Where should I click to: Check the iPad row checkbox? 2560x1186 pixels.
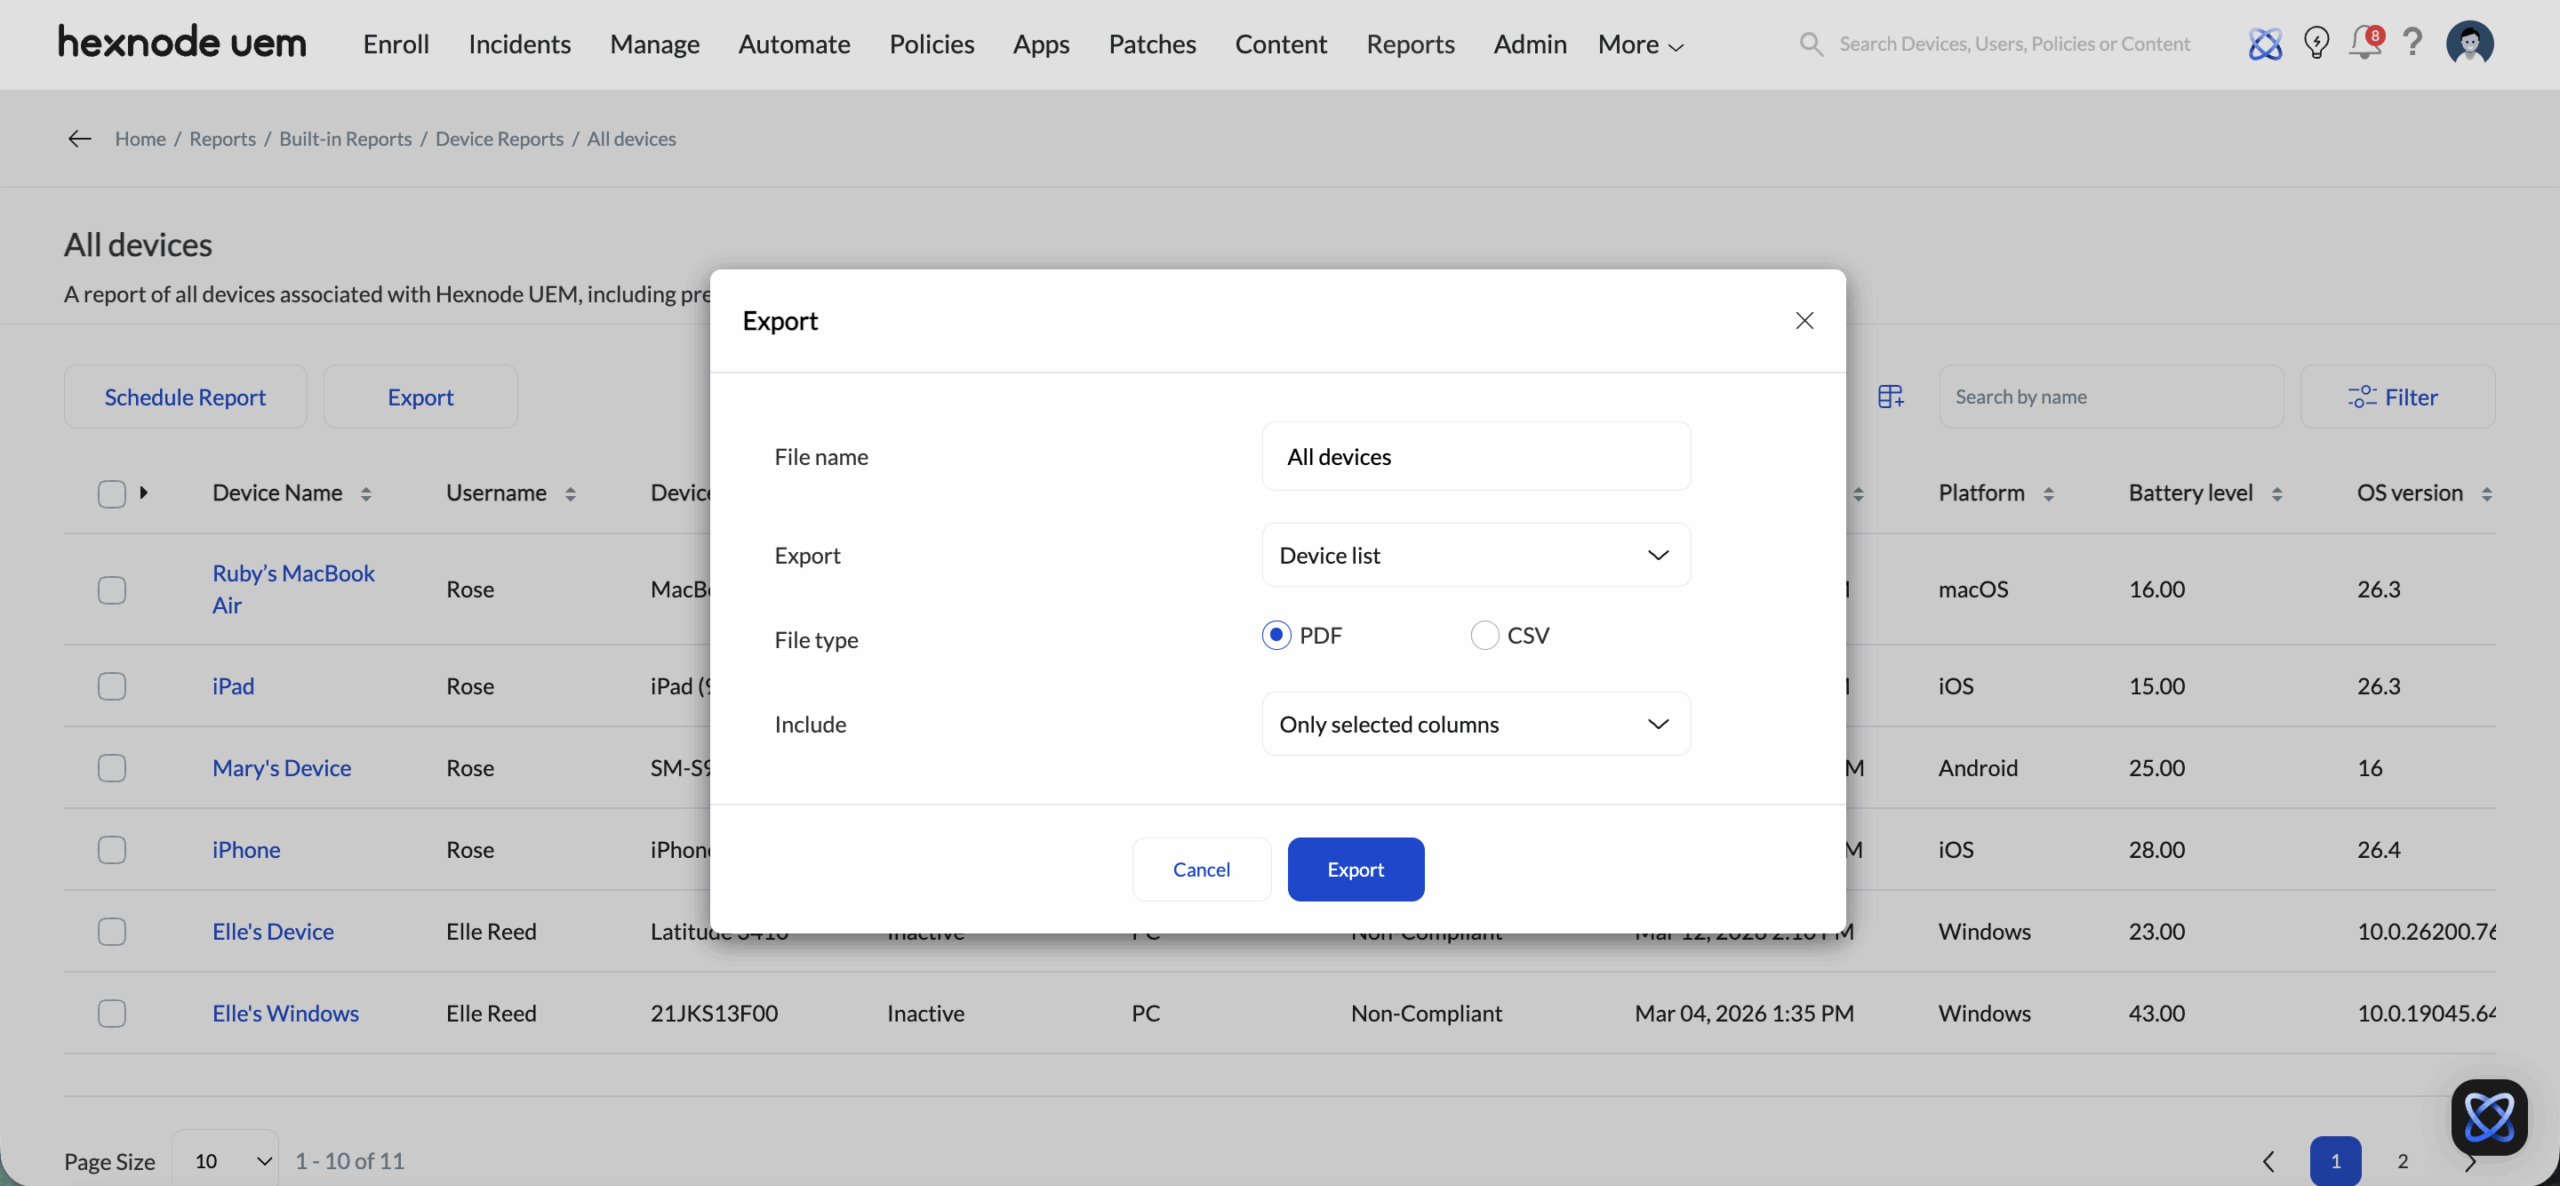(112, 686)
